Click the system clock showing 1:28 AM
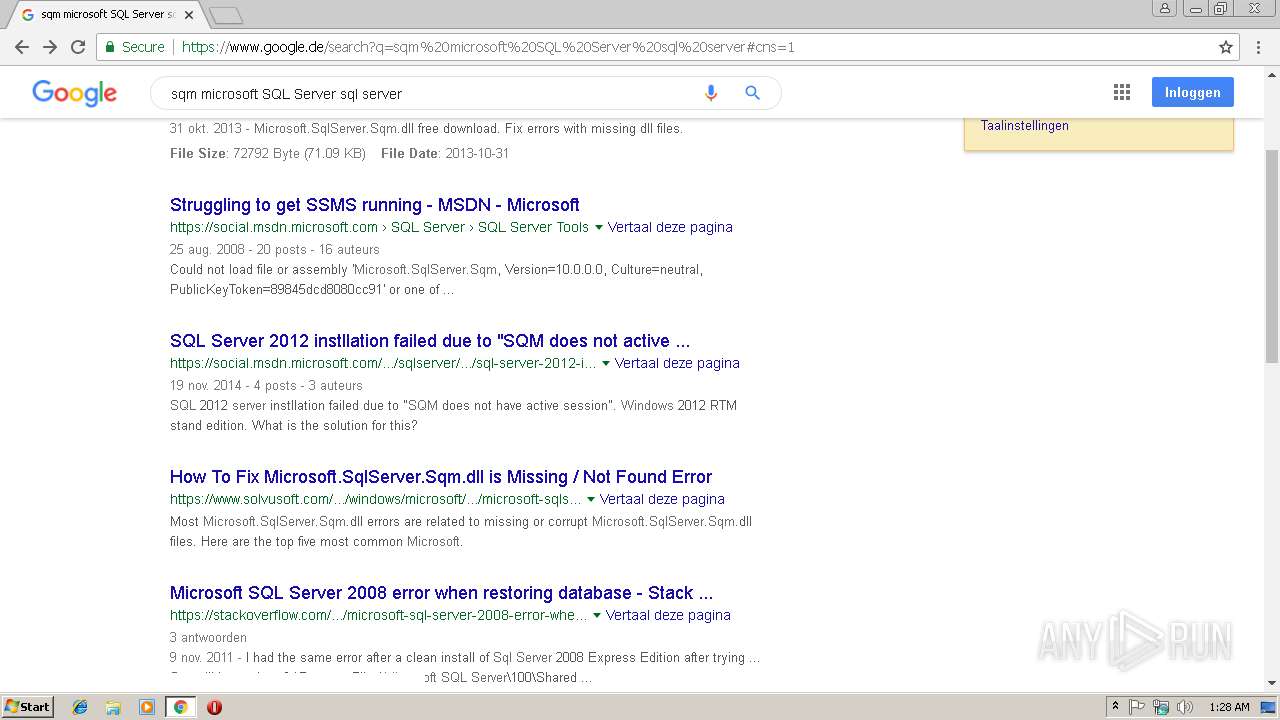This screenshot has height=720, width=1280. click(x=1229, y=707)
